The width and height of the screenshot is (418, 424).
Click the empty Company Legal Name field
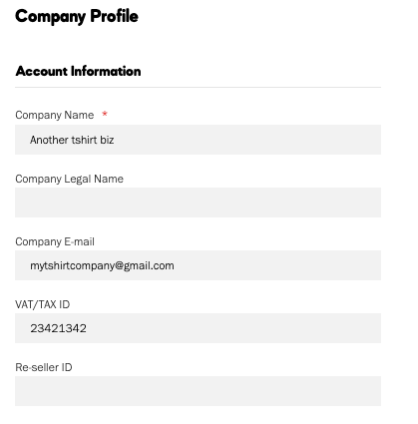[x=198, y=202]
